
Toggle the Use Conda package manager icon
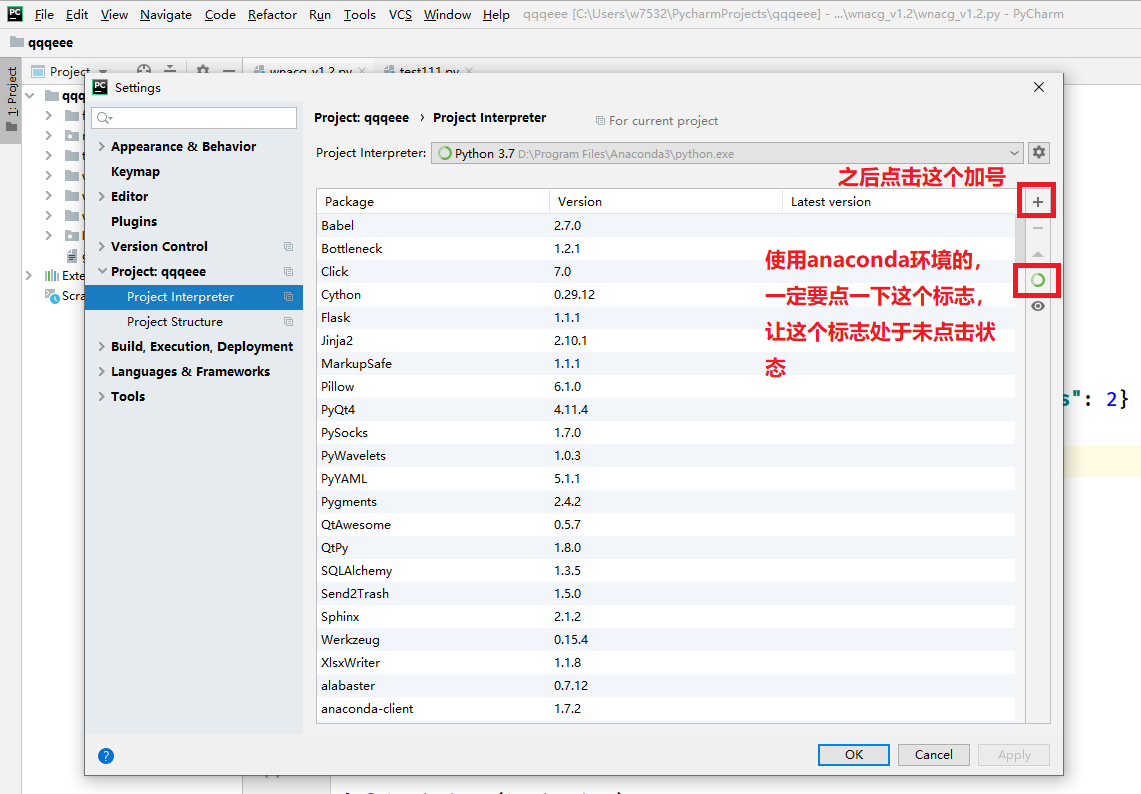point(1038,280)
